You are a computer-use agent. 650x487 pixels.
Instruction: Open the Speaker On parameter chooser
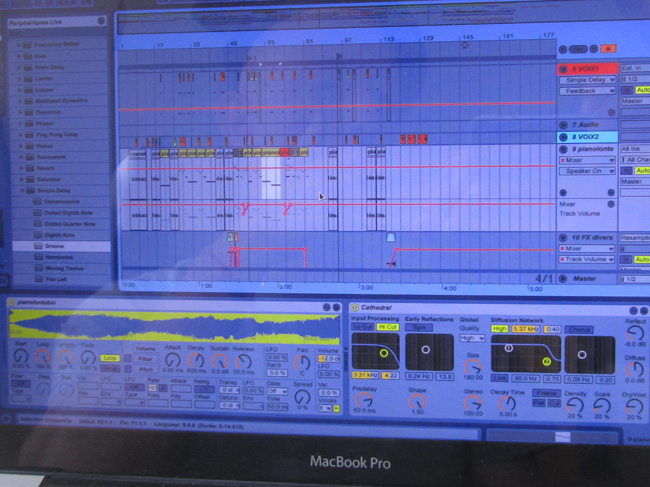click(587, 171)
